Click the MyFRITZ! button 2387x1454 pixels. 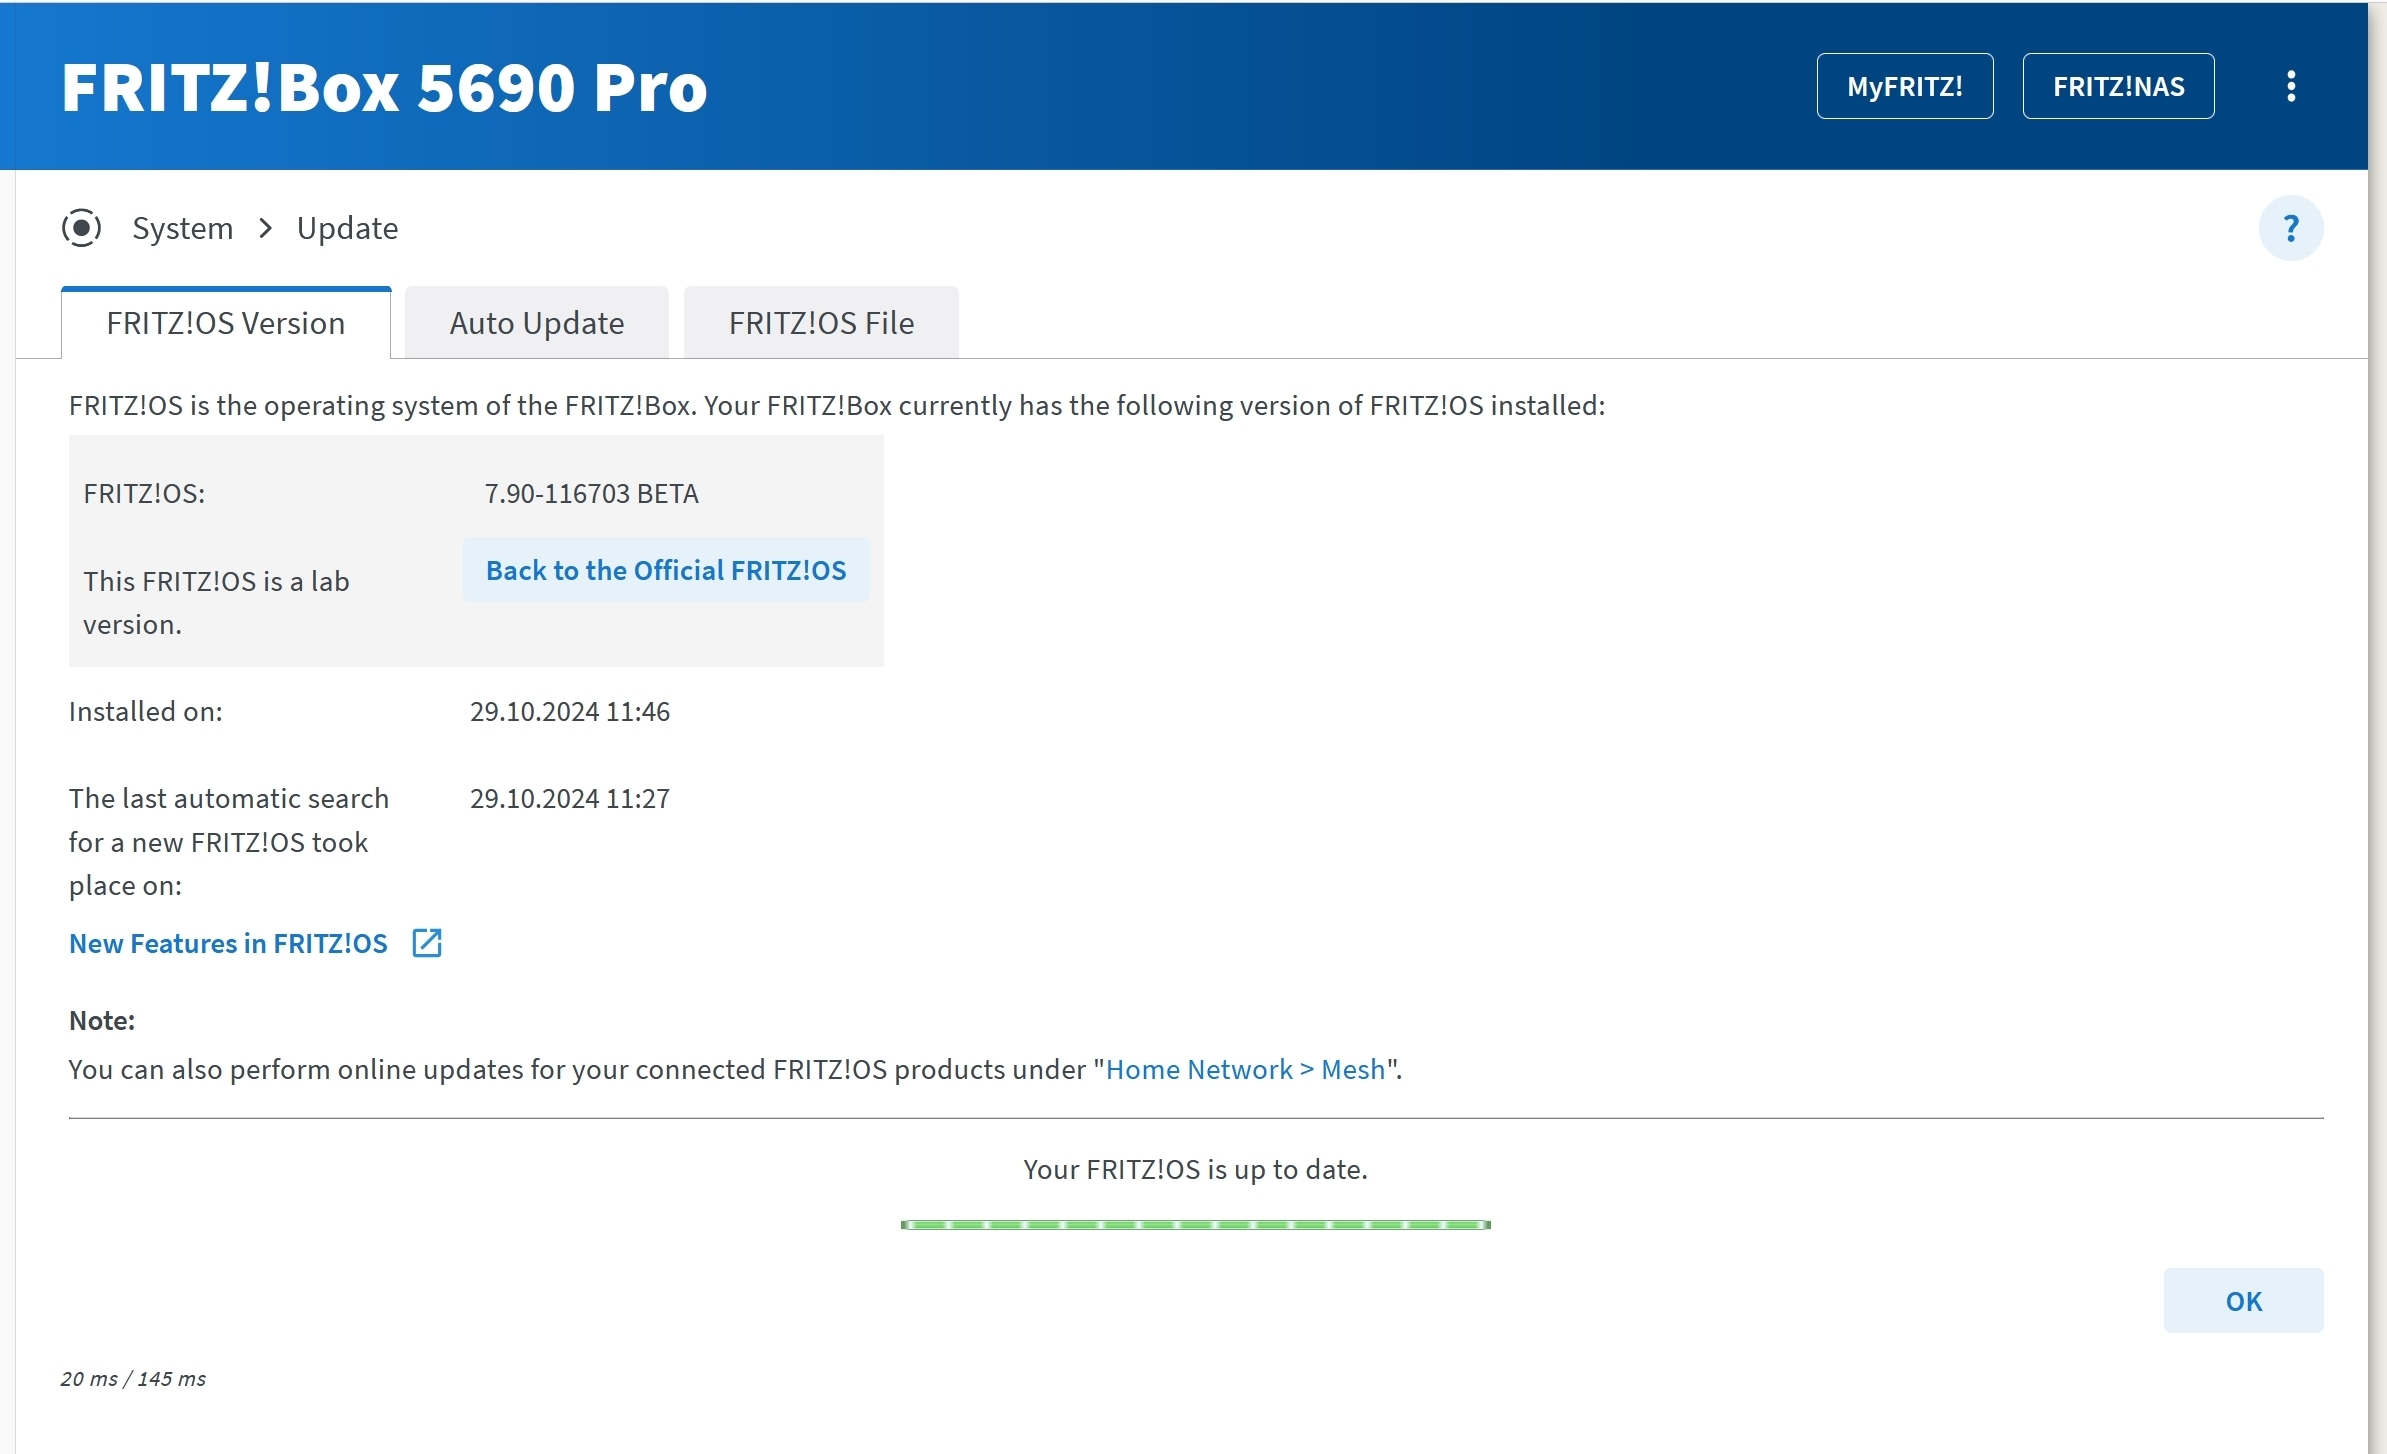[x=1904, y=86]
